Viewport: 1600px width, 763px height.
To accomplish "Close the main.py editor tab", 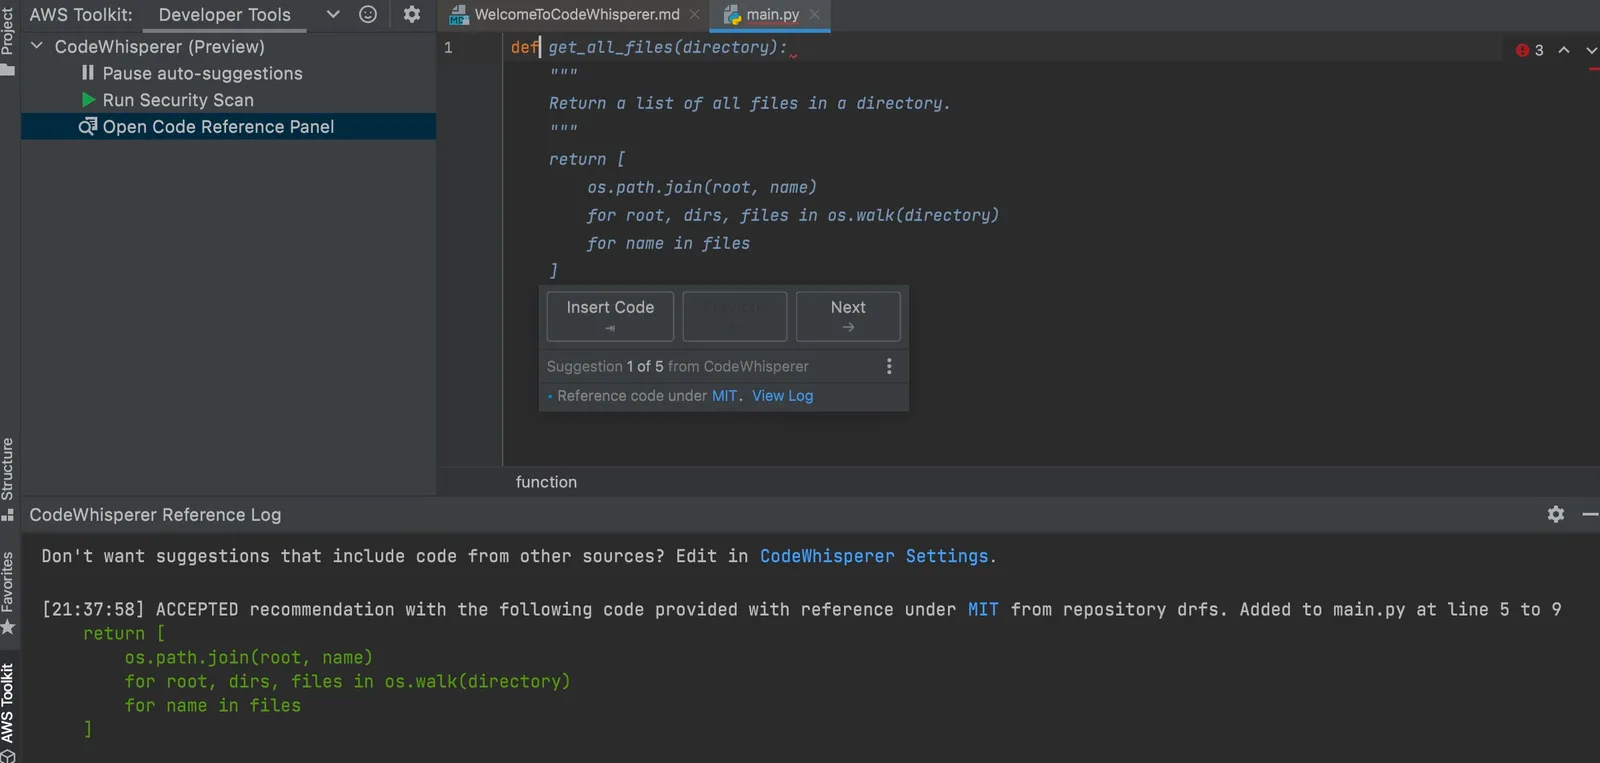I will click(815, 15).
